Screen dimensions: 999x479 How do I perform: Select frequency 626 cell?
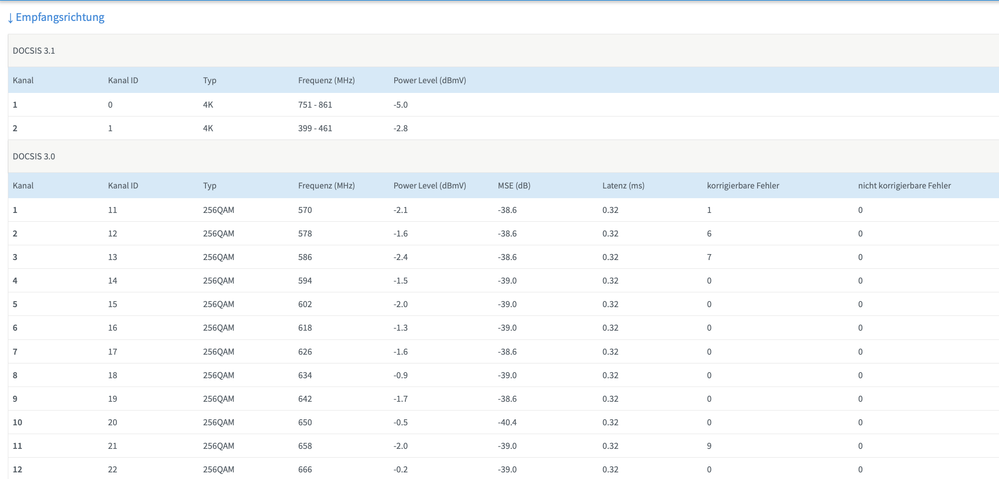point(305,352)
